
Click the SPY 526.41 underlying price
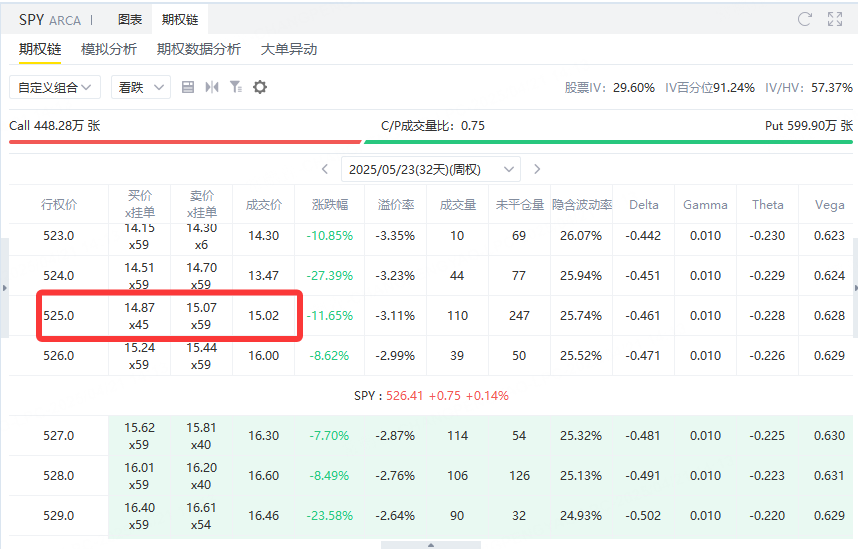pos(431,396)
